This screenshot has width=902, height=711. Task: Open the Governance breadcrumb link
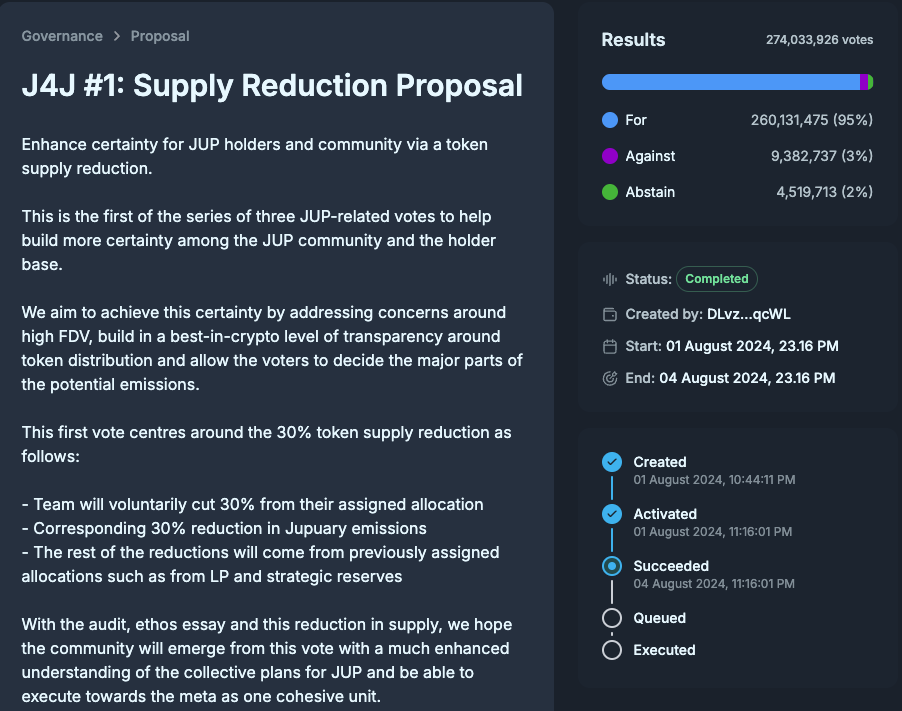point(62,36)
